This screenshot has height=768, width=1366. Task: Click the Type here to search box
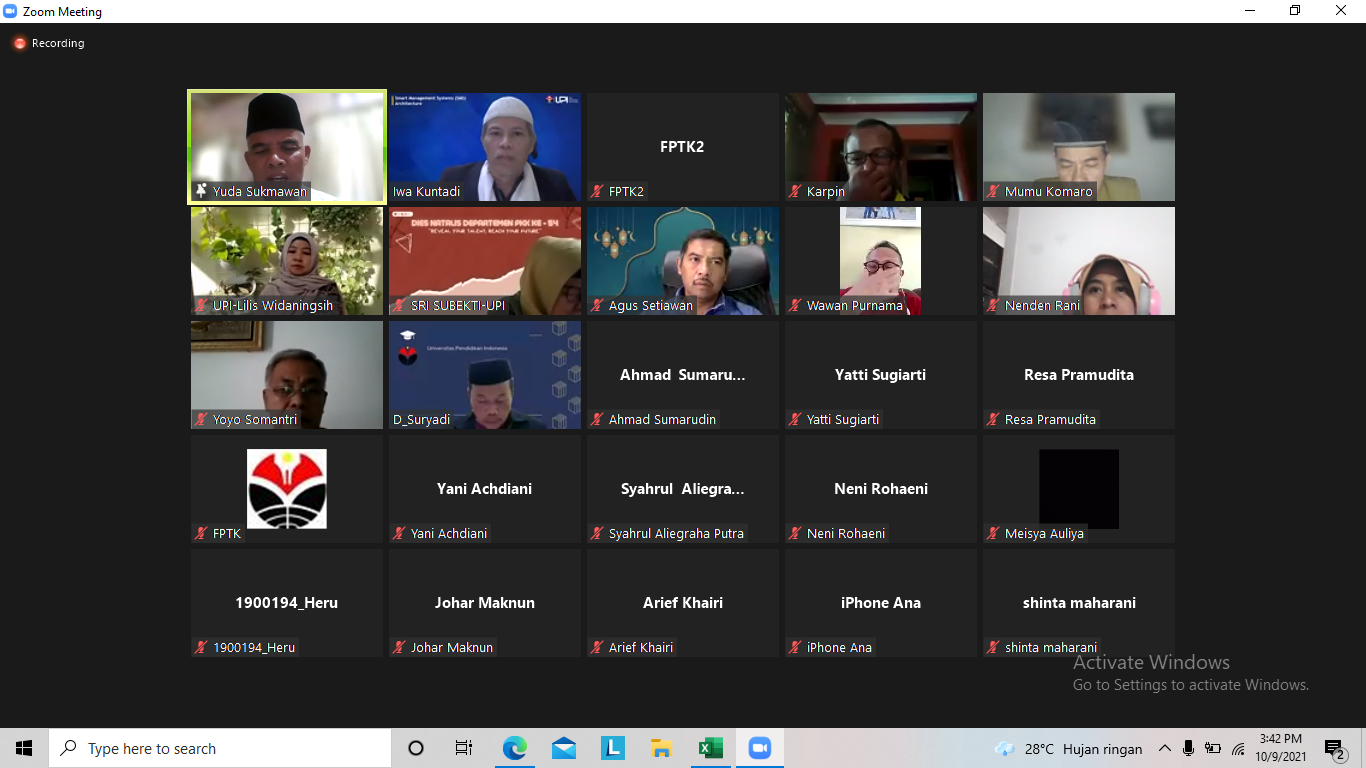point(220,748)
